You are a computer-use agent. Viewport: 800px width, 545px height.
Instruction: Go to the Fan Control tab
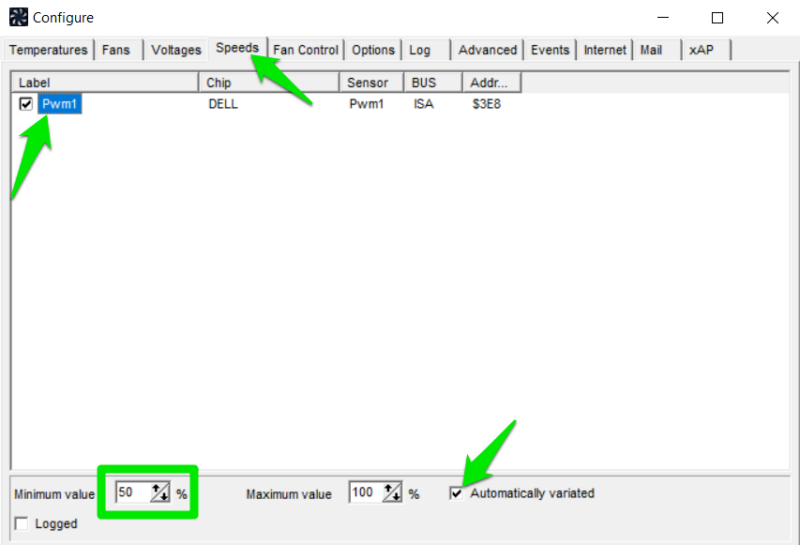pyautogui.click(x=305, y=50)
